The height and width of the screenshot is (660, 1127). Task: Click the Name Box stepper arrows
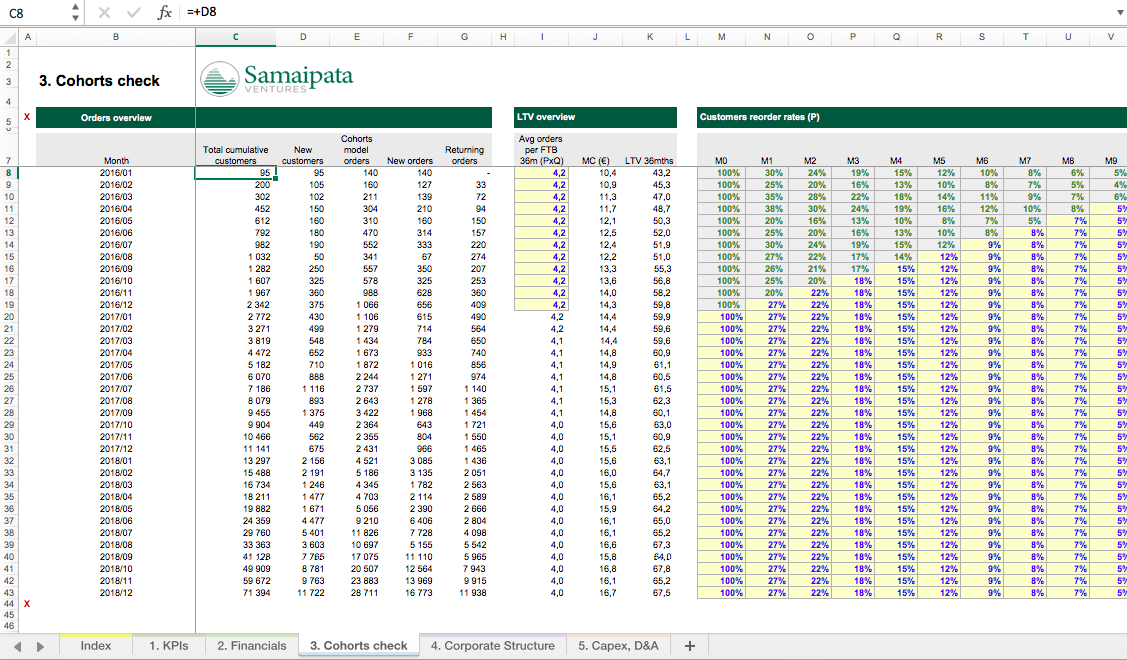(75, 12)
